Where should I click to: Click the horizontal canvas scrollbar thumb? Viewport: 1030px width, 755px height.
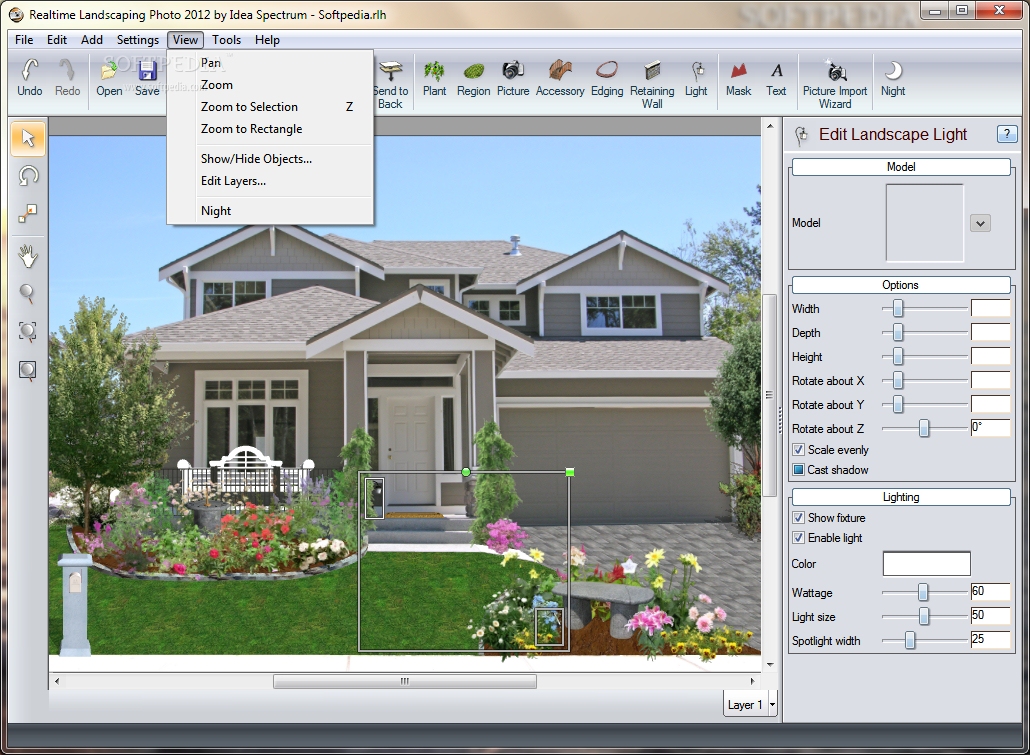[405, 681]
